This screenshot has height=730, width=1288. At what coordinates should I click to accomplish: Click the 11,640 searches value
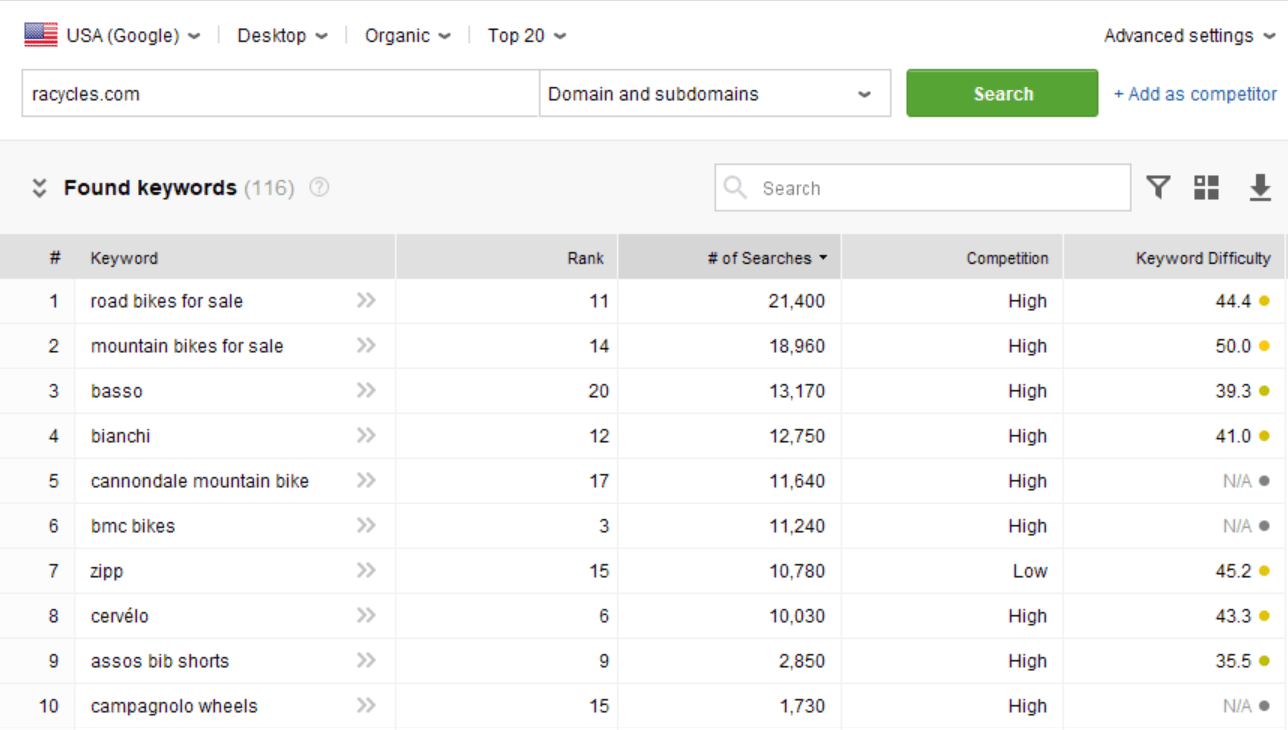coord(797,481)
